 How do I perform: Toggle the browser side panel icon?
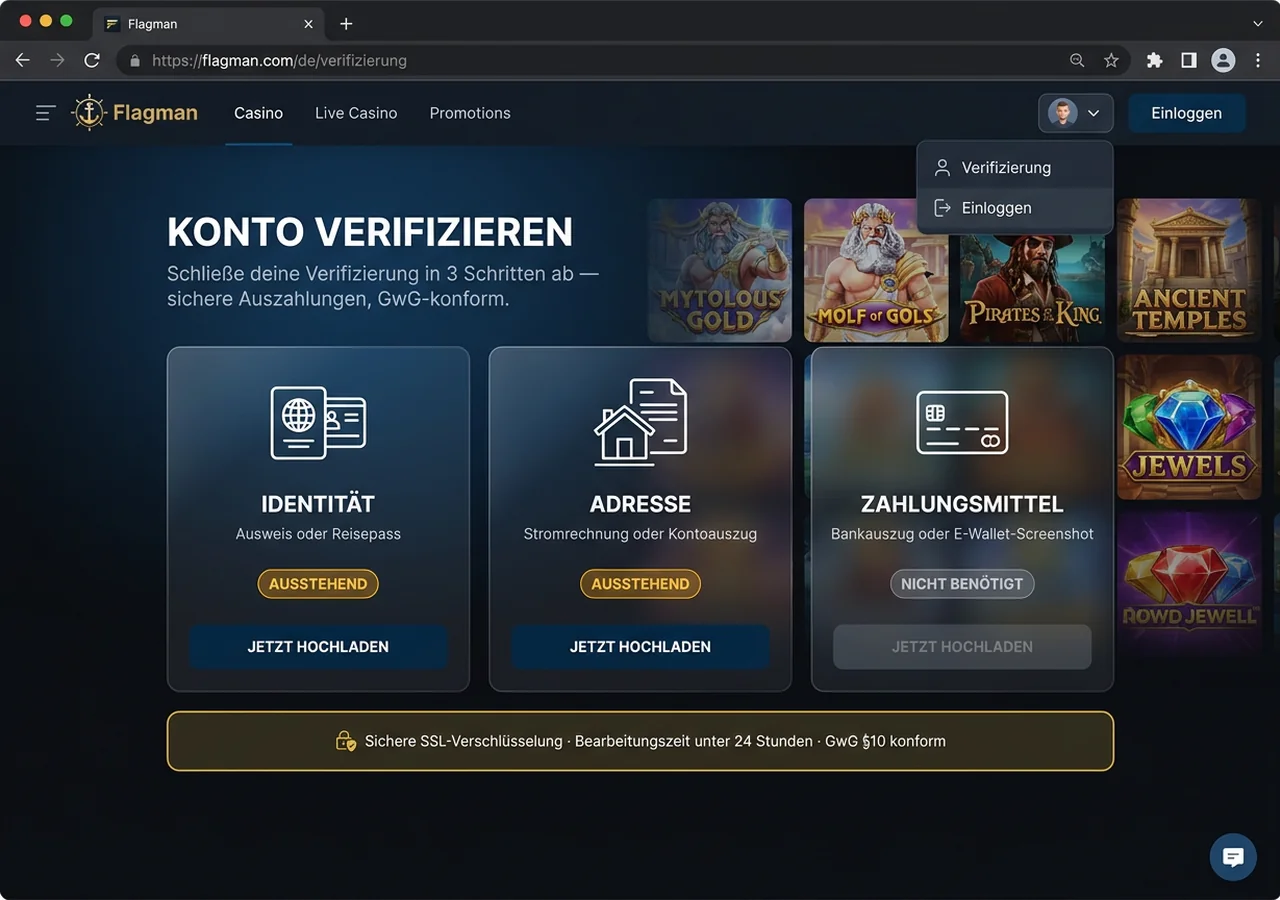click(x=1189, y=60)
